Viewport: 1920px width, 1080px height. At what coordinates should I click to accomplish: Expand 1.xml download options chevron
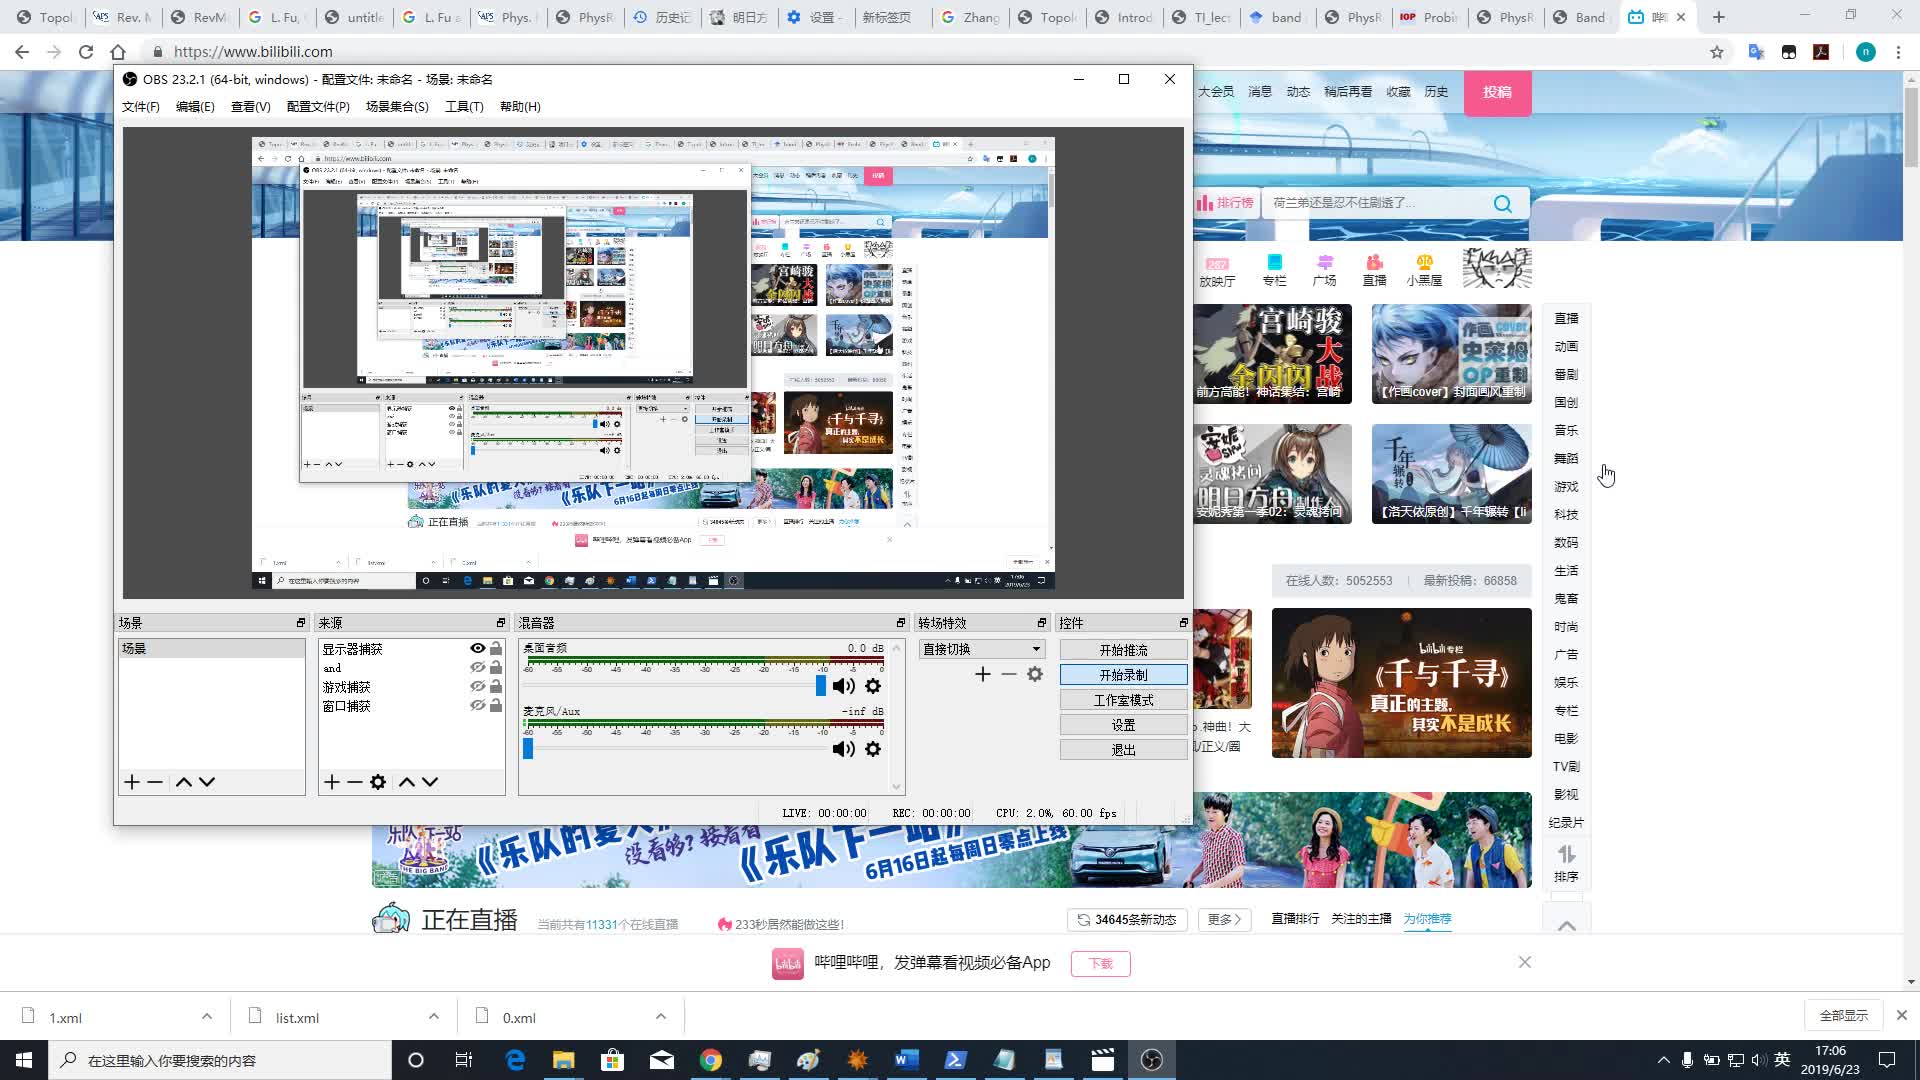207,1017
